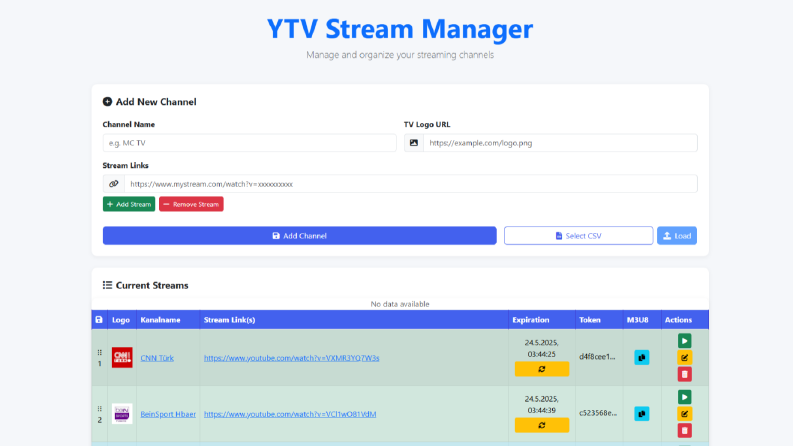Click the YTV Stream Manager title
Viewport: 793px width, 446px height.
pyautogui.click(x=400, y=28)
